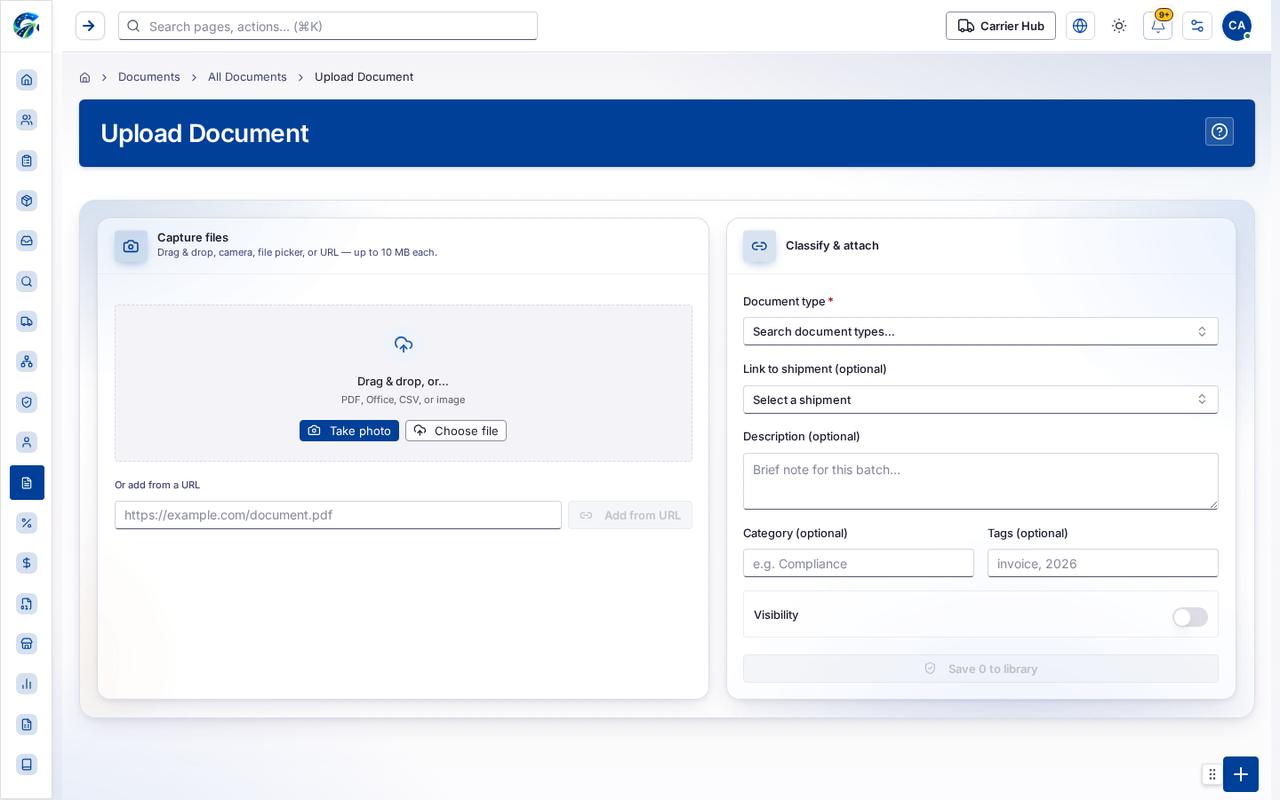Open the sliders settings icon
The image size is (1280, 800).
point(1197,26)
